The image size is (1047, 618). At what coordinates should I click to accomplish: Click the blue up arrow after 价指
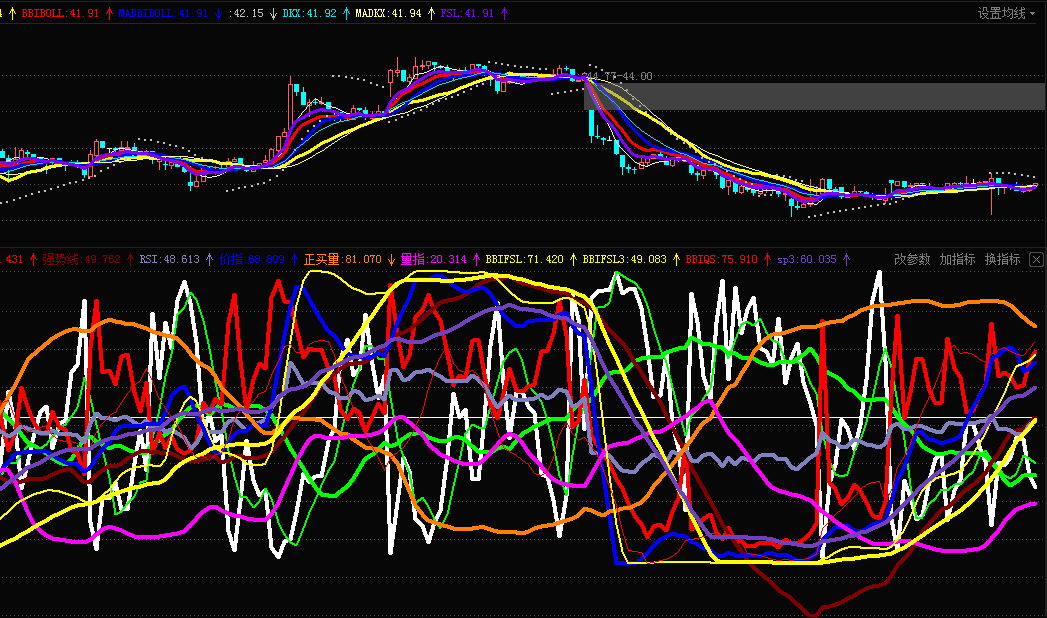coord(294,260)
